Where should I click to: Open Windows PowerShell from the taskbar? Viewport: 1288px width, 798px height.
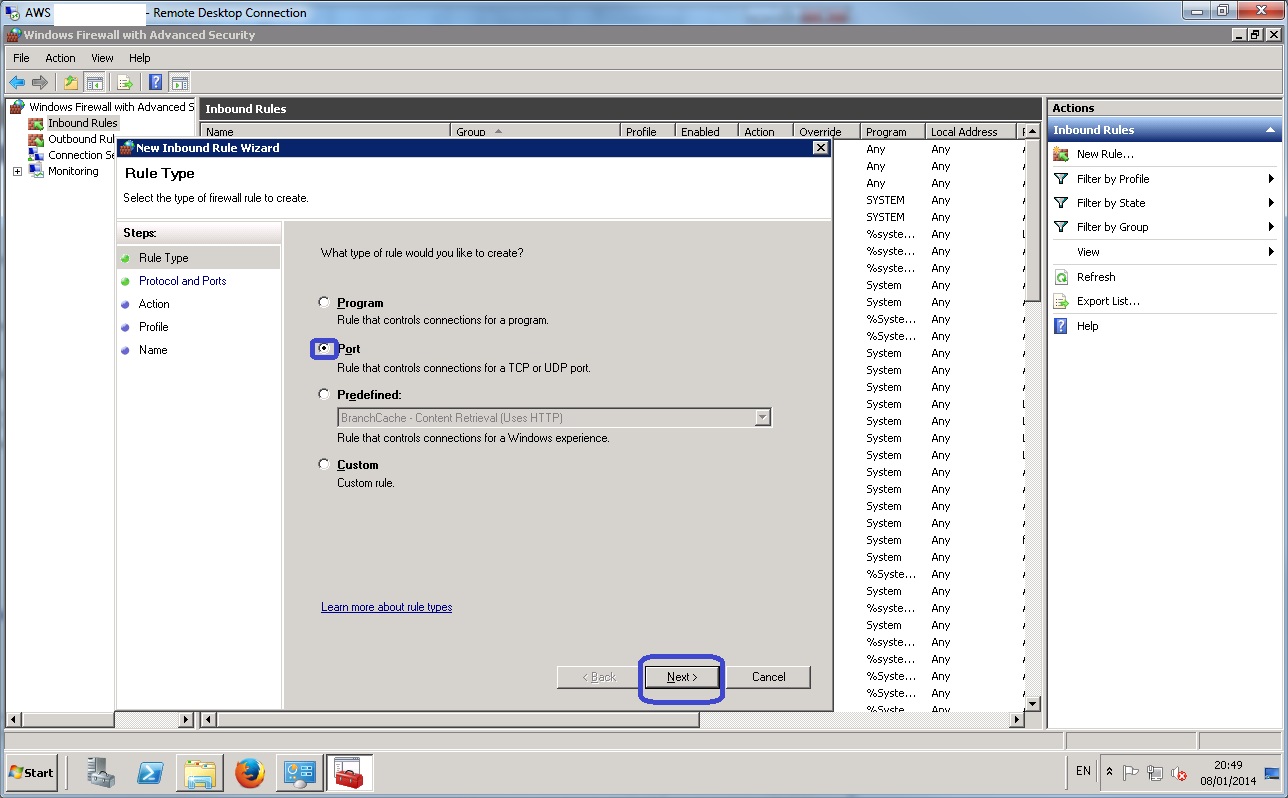[x=150, y=772]
